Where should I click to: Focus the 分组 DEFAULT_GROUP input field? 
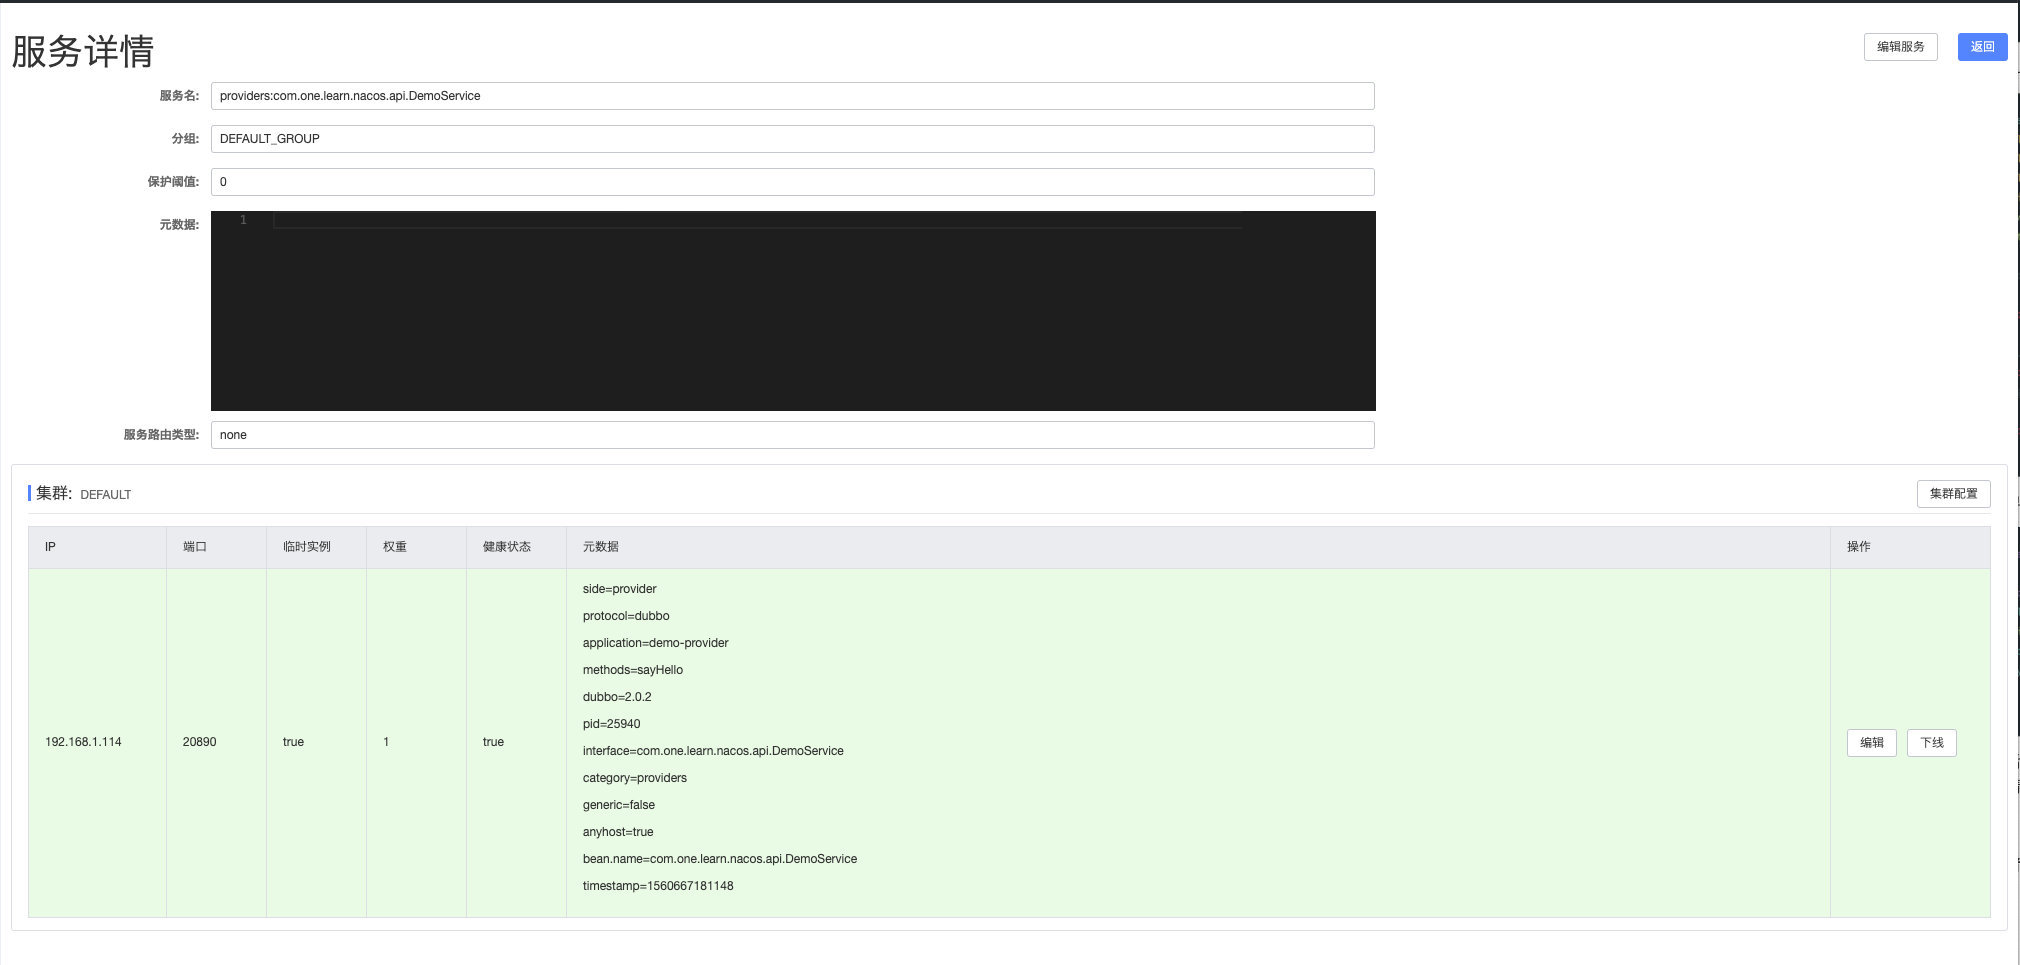792,139
